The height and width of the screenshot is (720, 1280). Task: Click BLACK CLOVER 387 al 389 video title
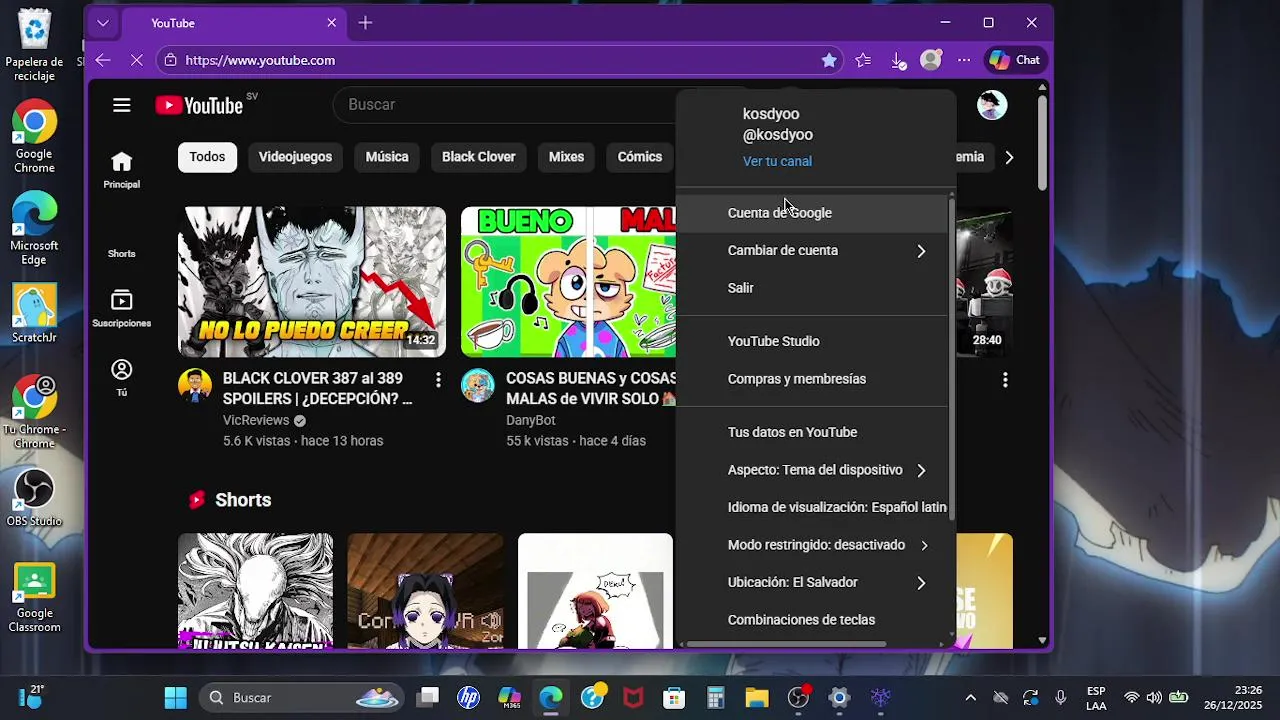tap(318, 389)
